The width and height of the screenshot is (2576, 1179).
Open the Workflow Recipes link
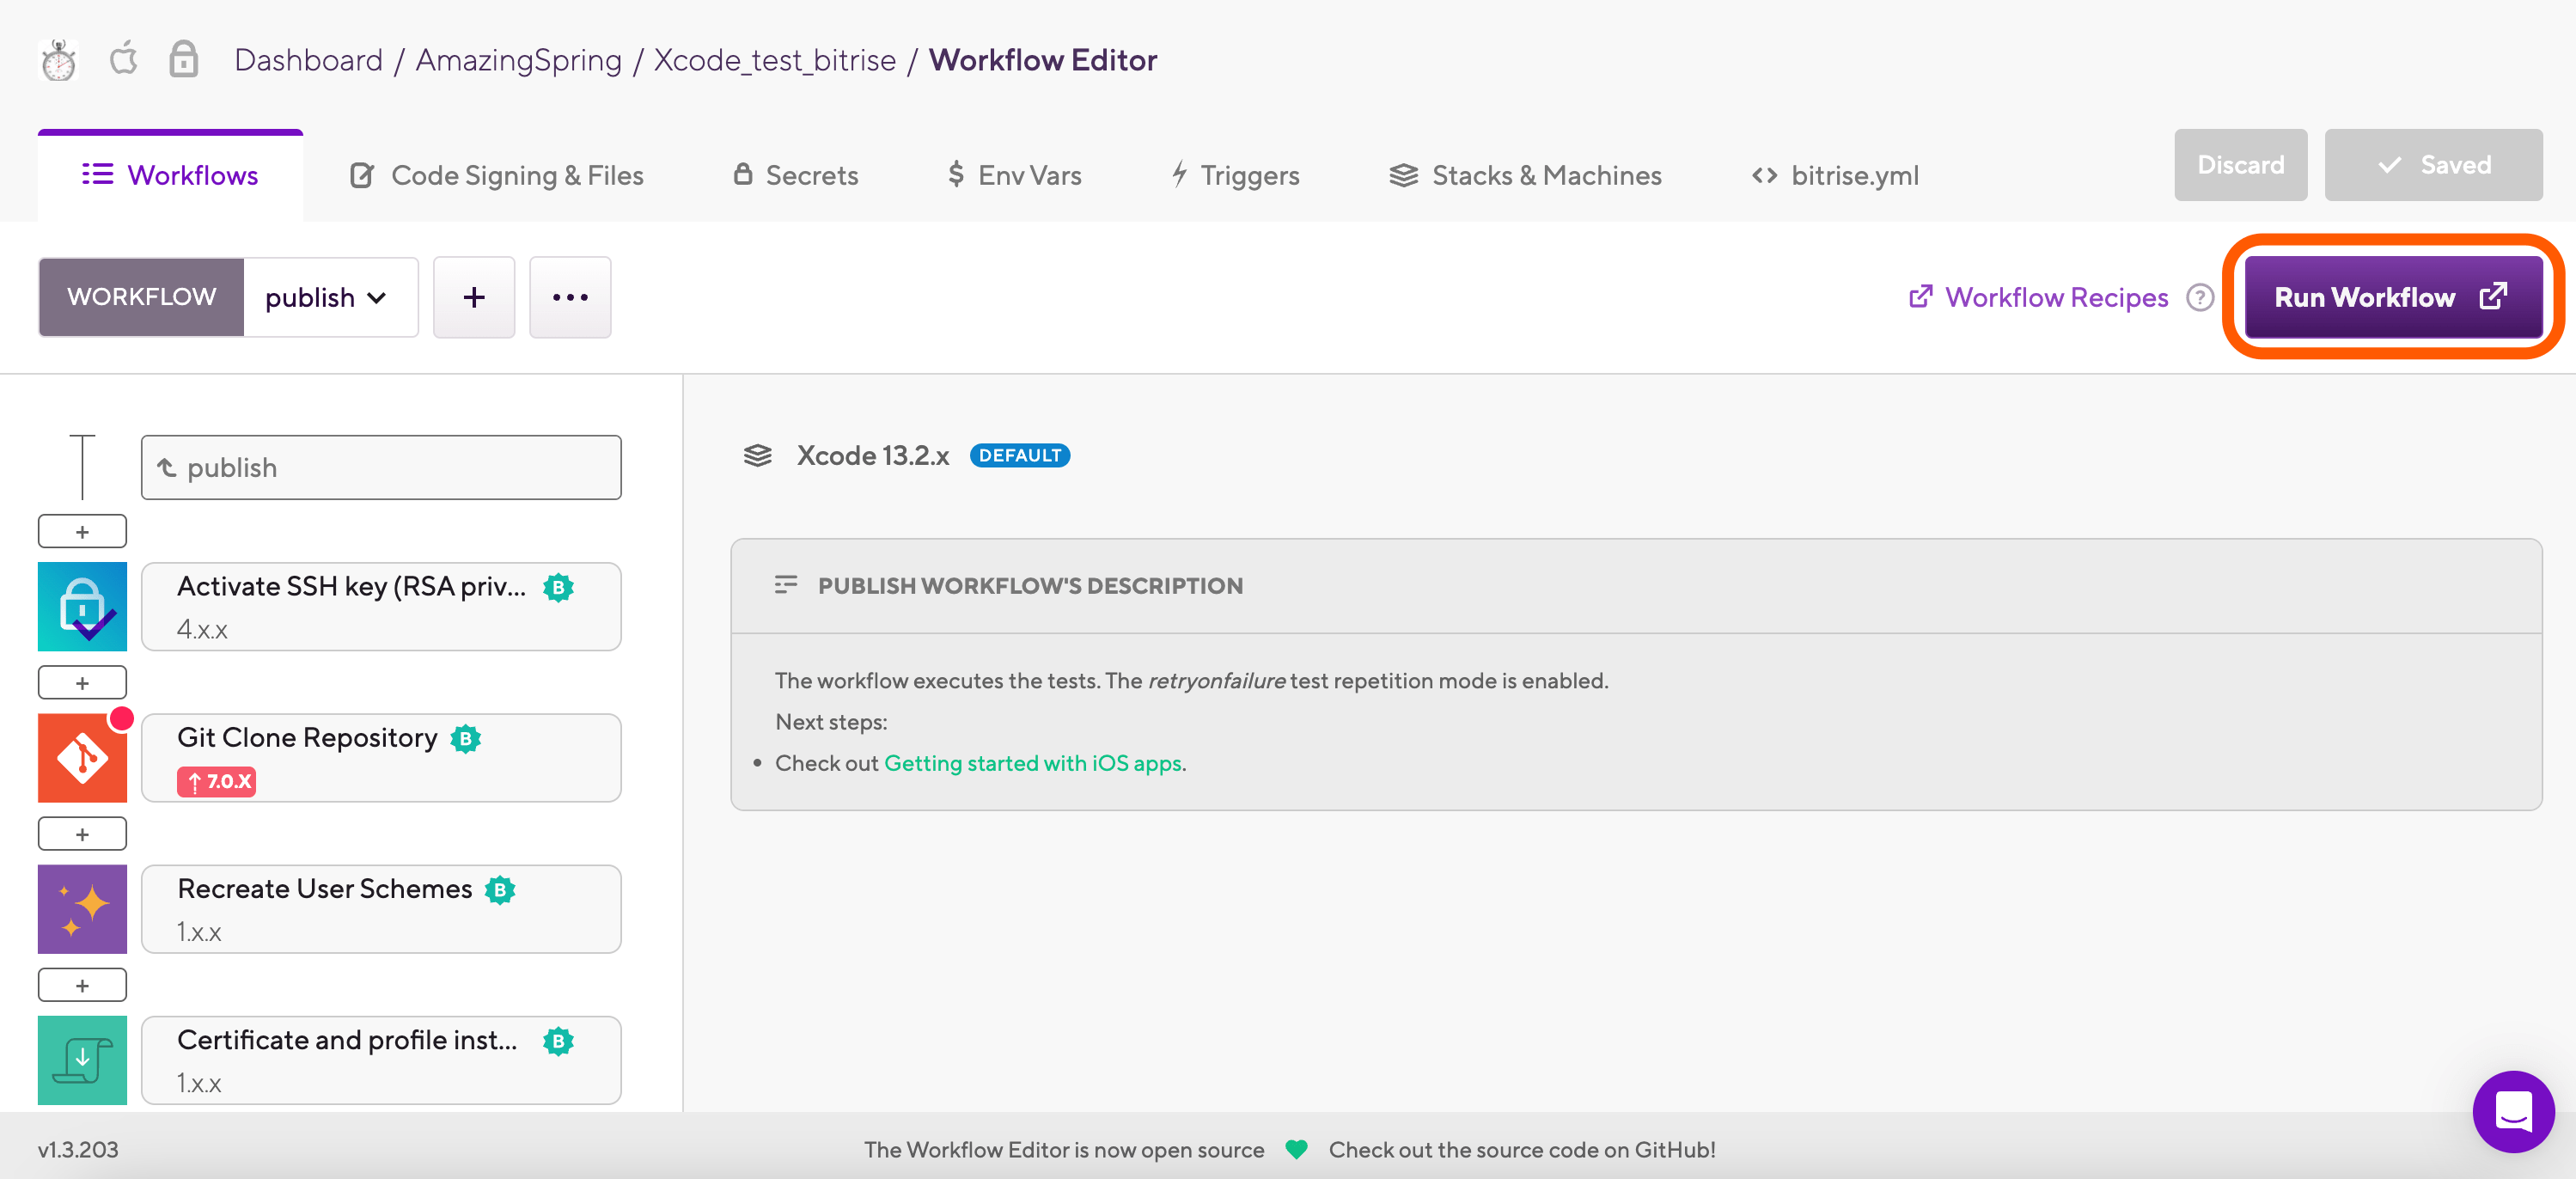click(x=2040, y=297)
